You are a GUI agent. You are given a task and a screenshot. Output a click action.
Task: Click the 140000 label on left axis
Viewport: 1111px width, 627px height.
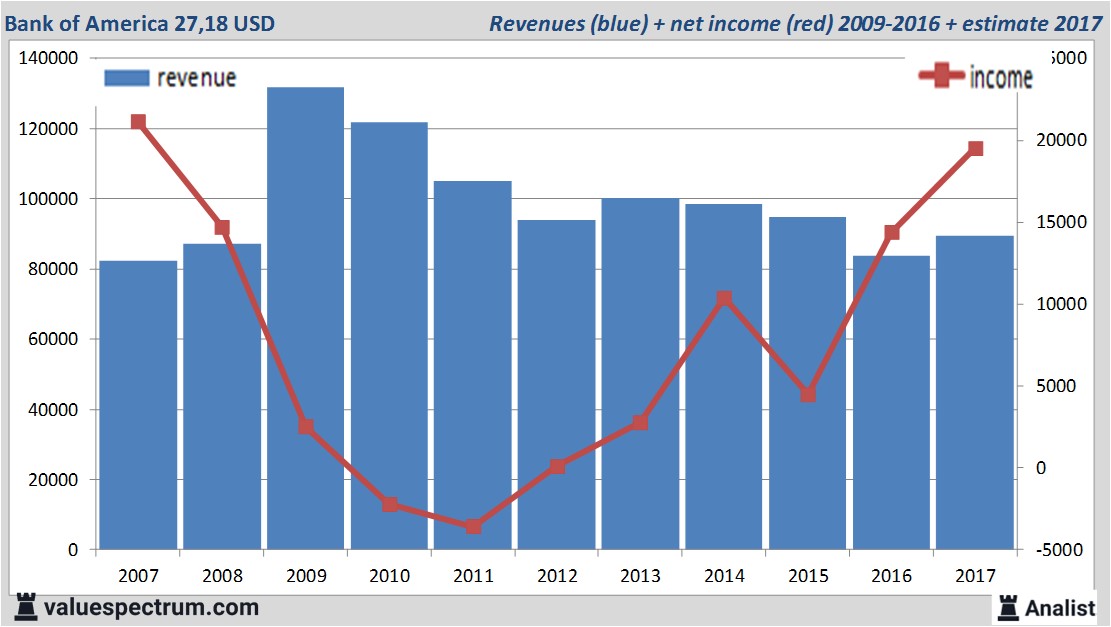(49, 59)
